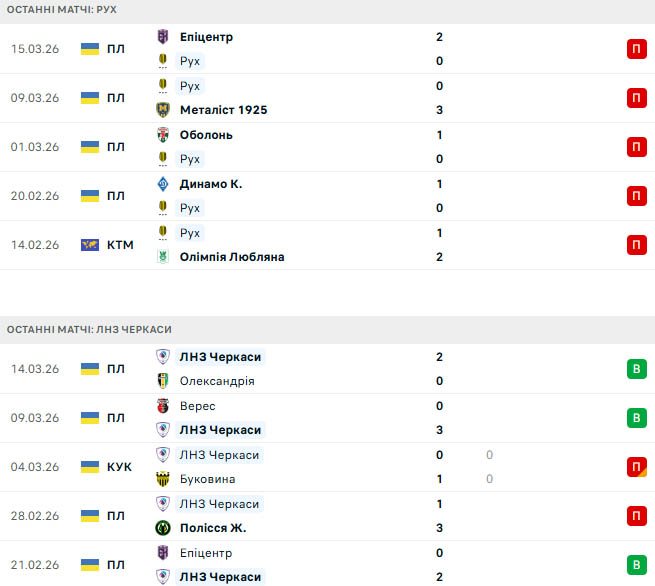Click the Верес club crest

(x=163, y=406)
